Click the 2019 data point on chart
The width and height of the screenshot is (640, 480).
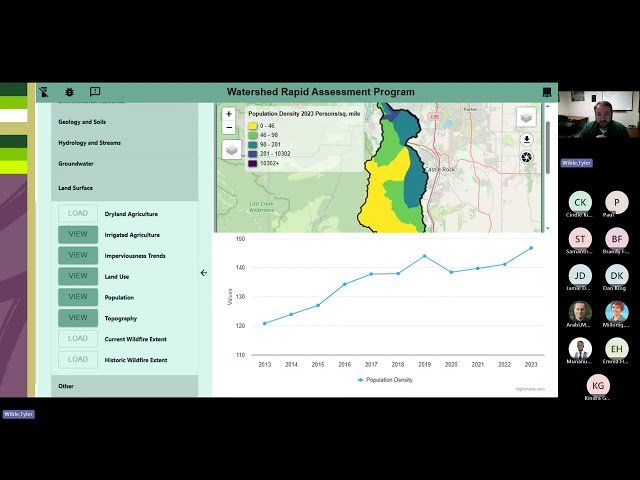tap(424, 256)
